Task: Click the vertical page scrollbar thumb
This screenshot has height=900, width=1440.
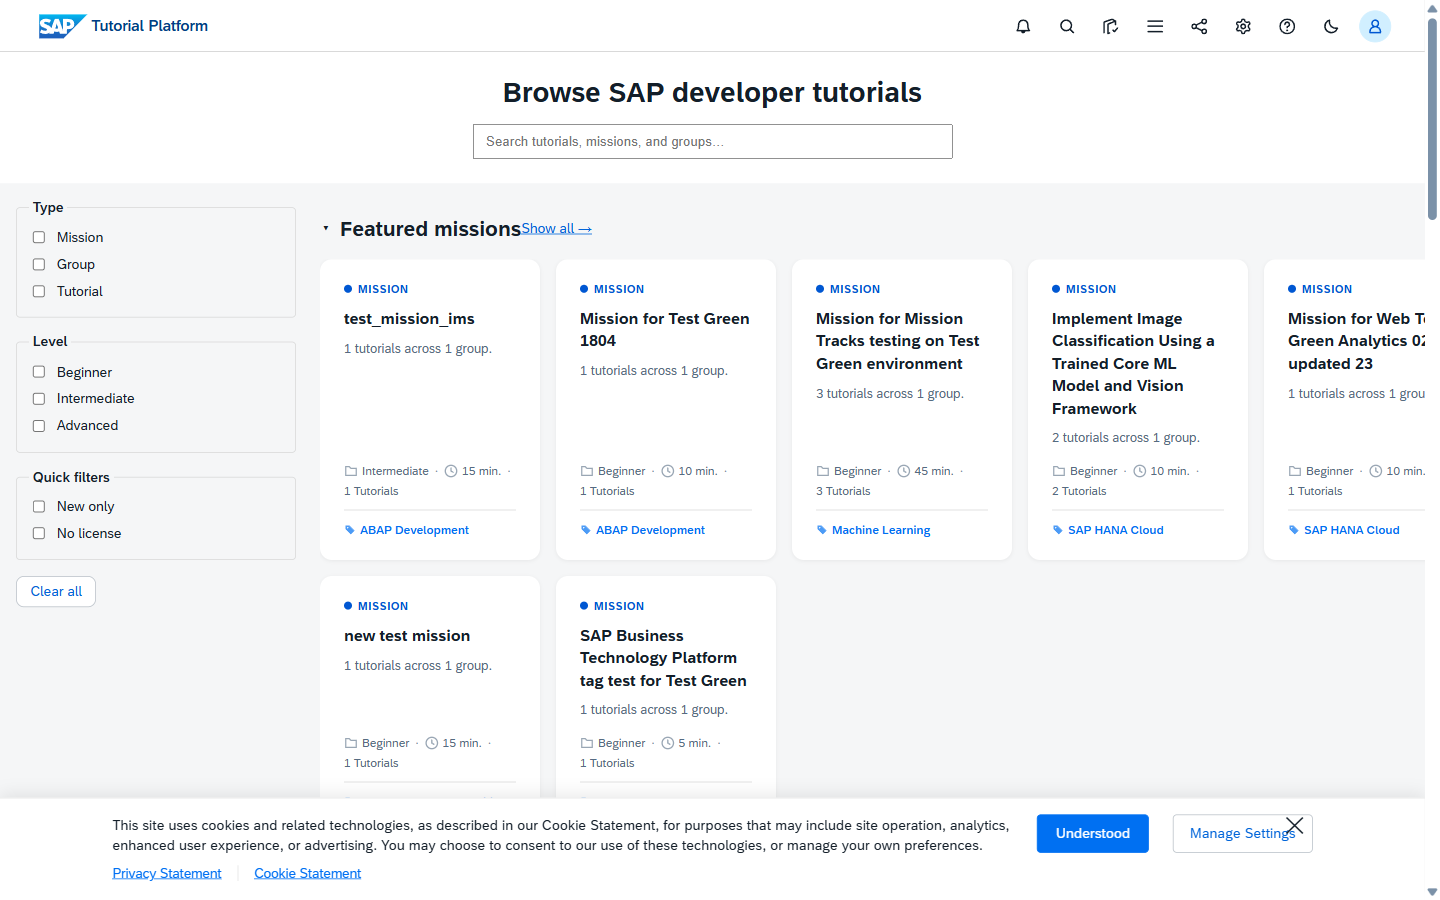Action: pos(1432,118)
